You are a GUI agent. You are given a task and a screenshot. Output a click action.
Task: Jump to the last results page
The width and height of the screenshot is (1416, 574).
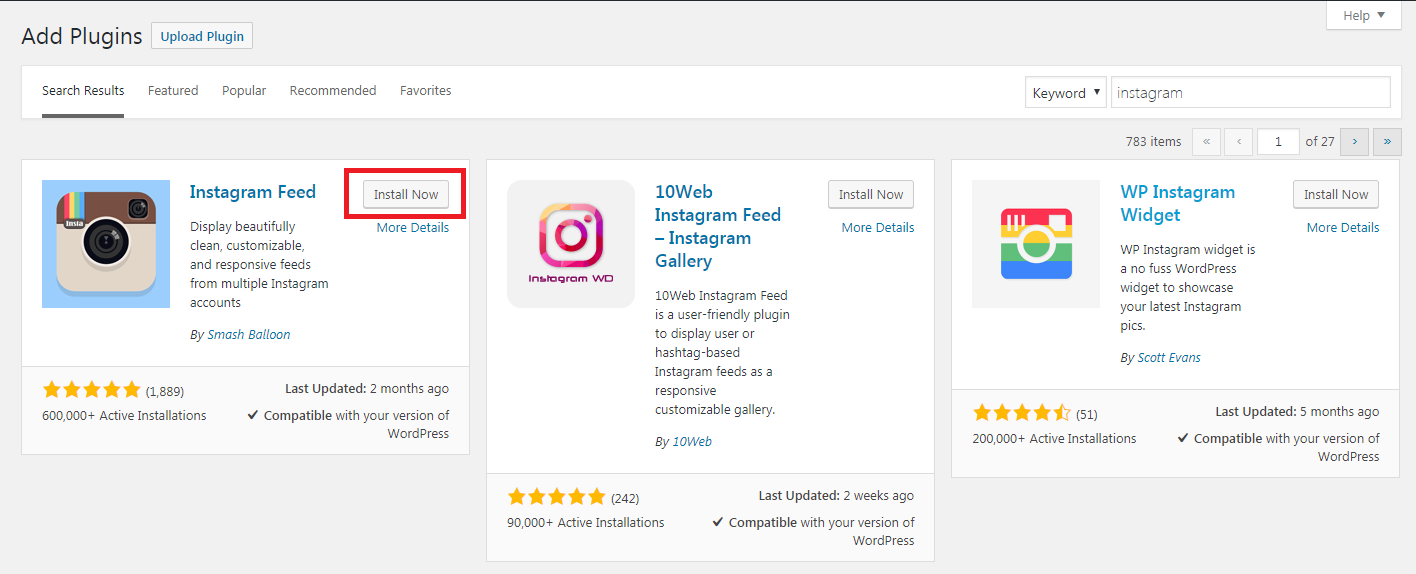pyautogui.click(x=1387, y=142)
